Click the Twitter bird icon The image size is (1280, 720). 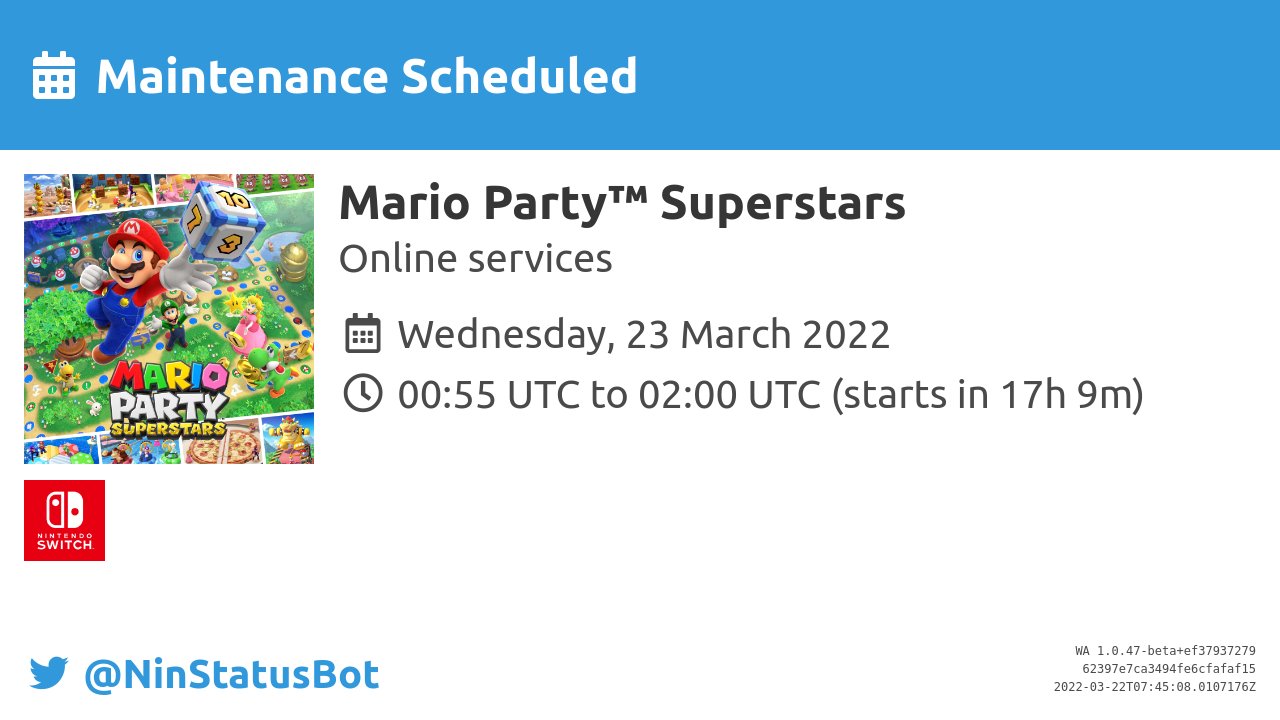click(x=49, y=674)
